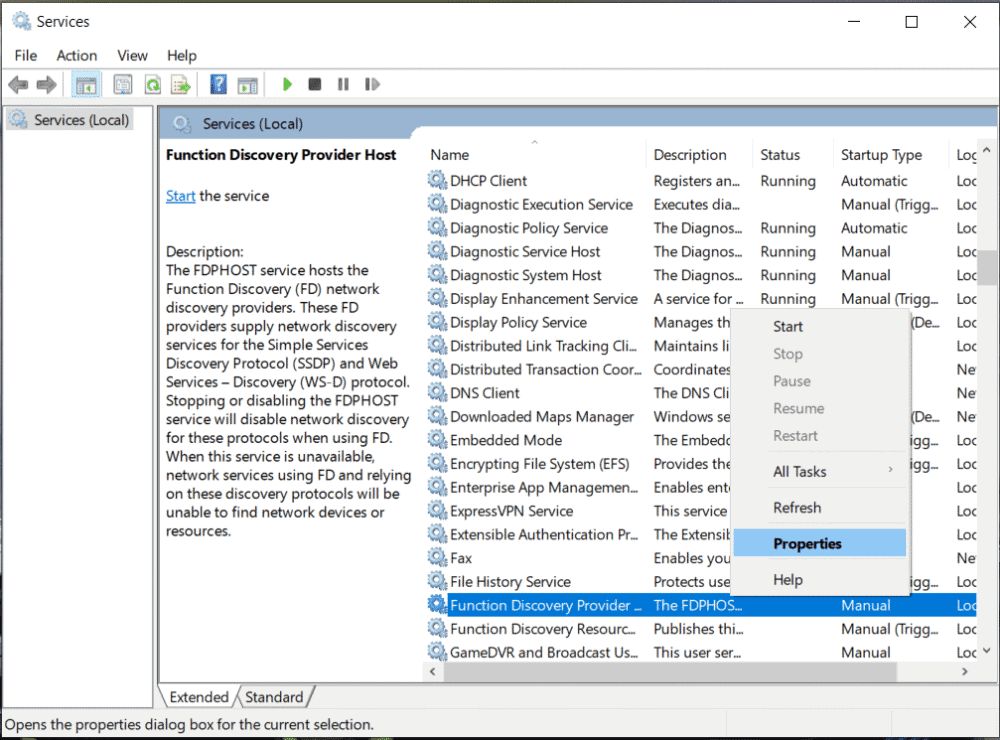Open the Action menu

(76, 55)
